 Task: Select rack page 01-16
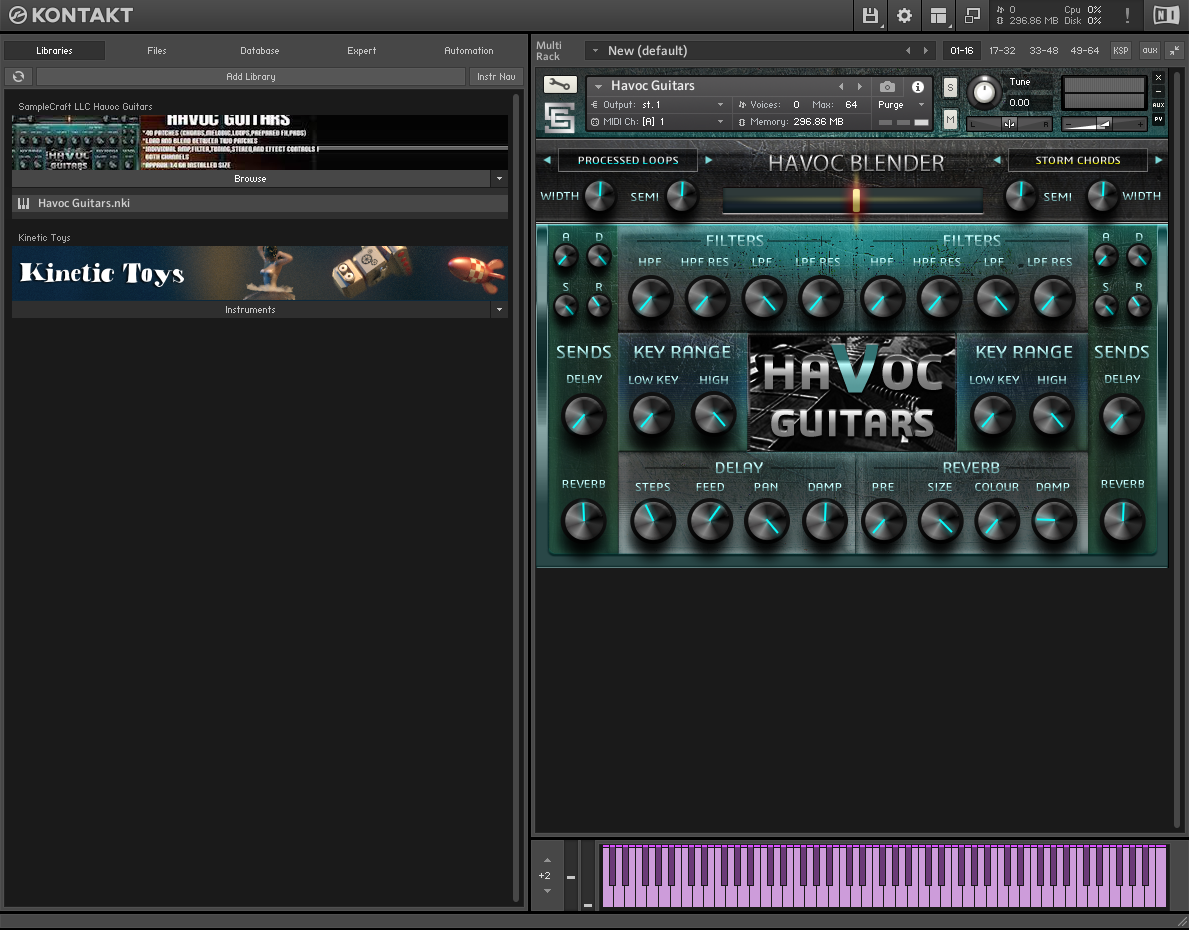point(962,51)
